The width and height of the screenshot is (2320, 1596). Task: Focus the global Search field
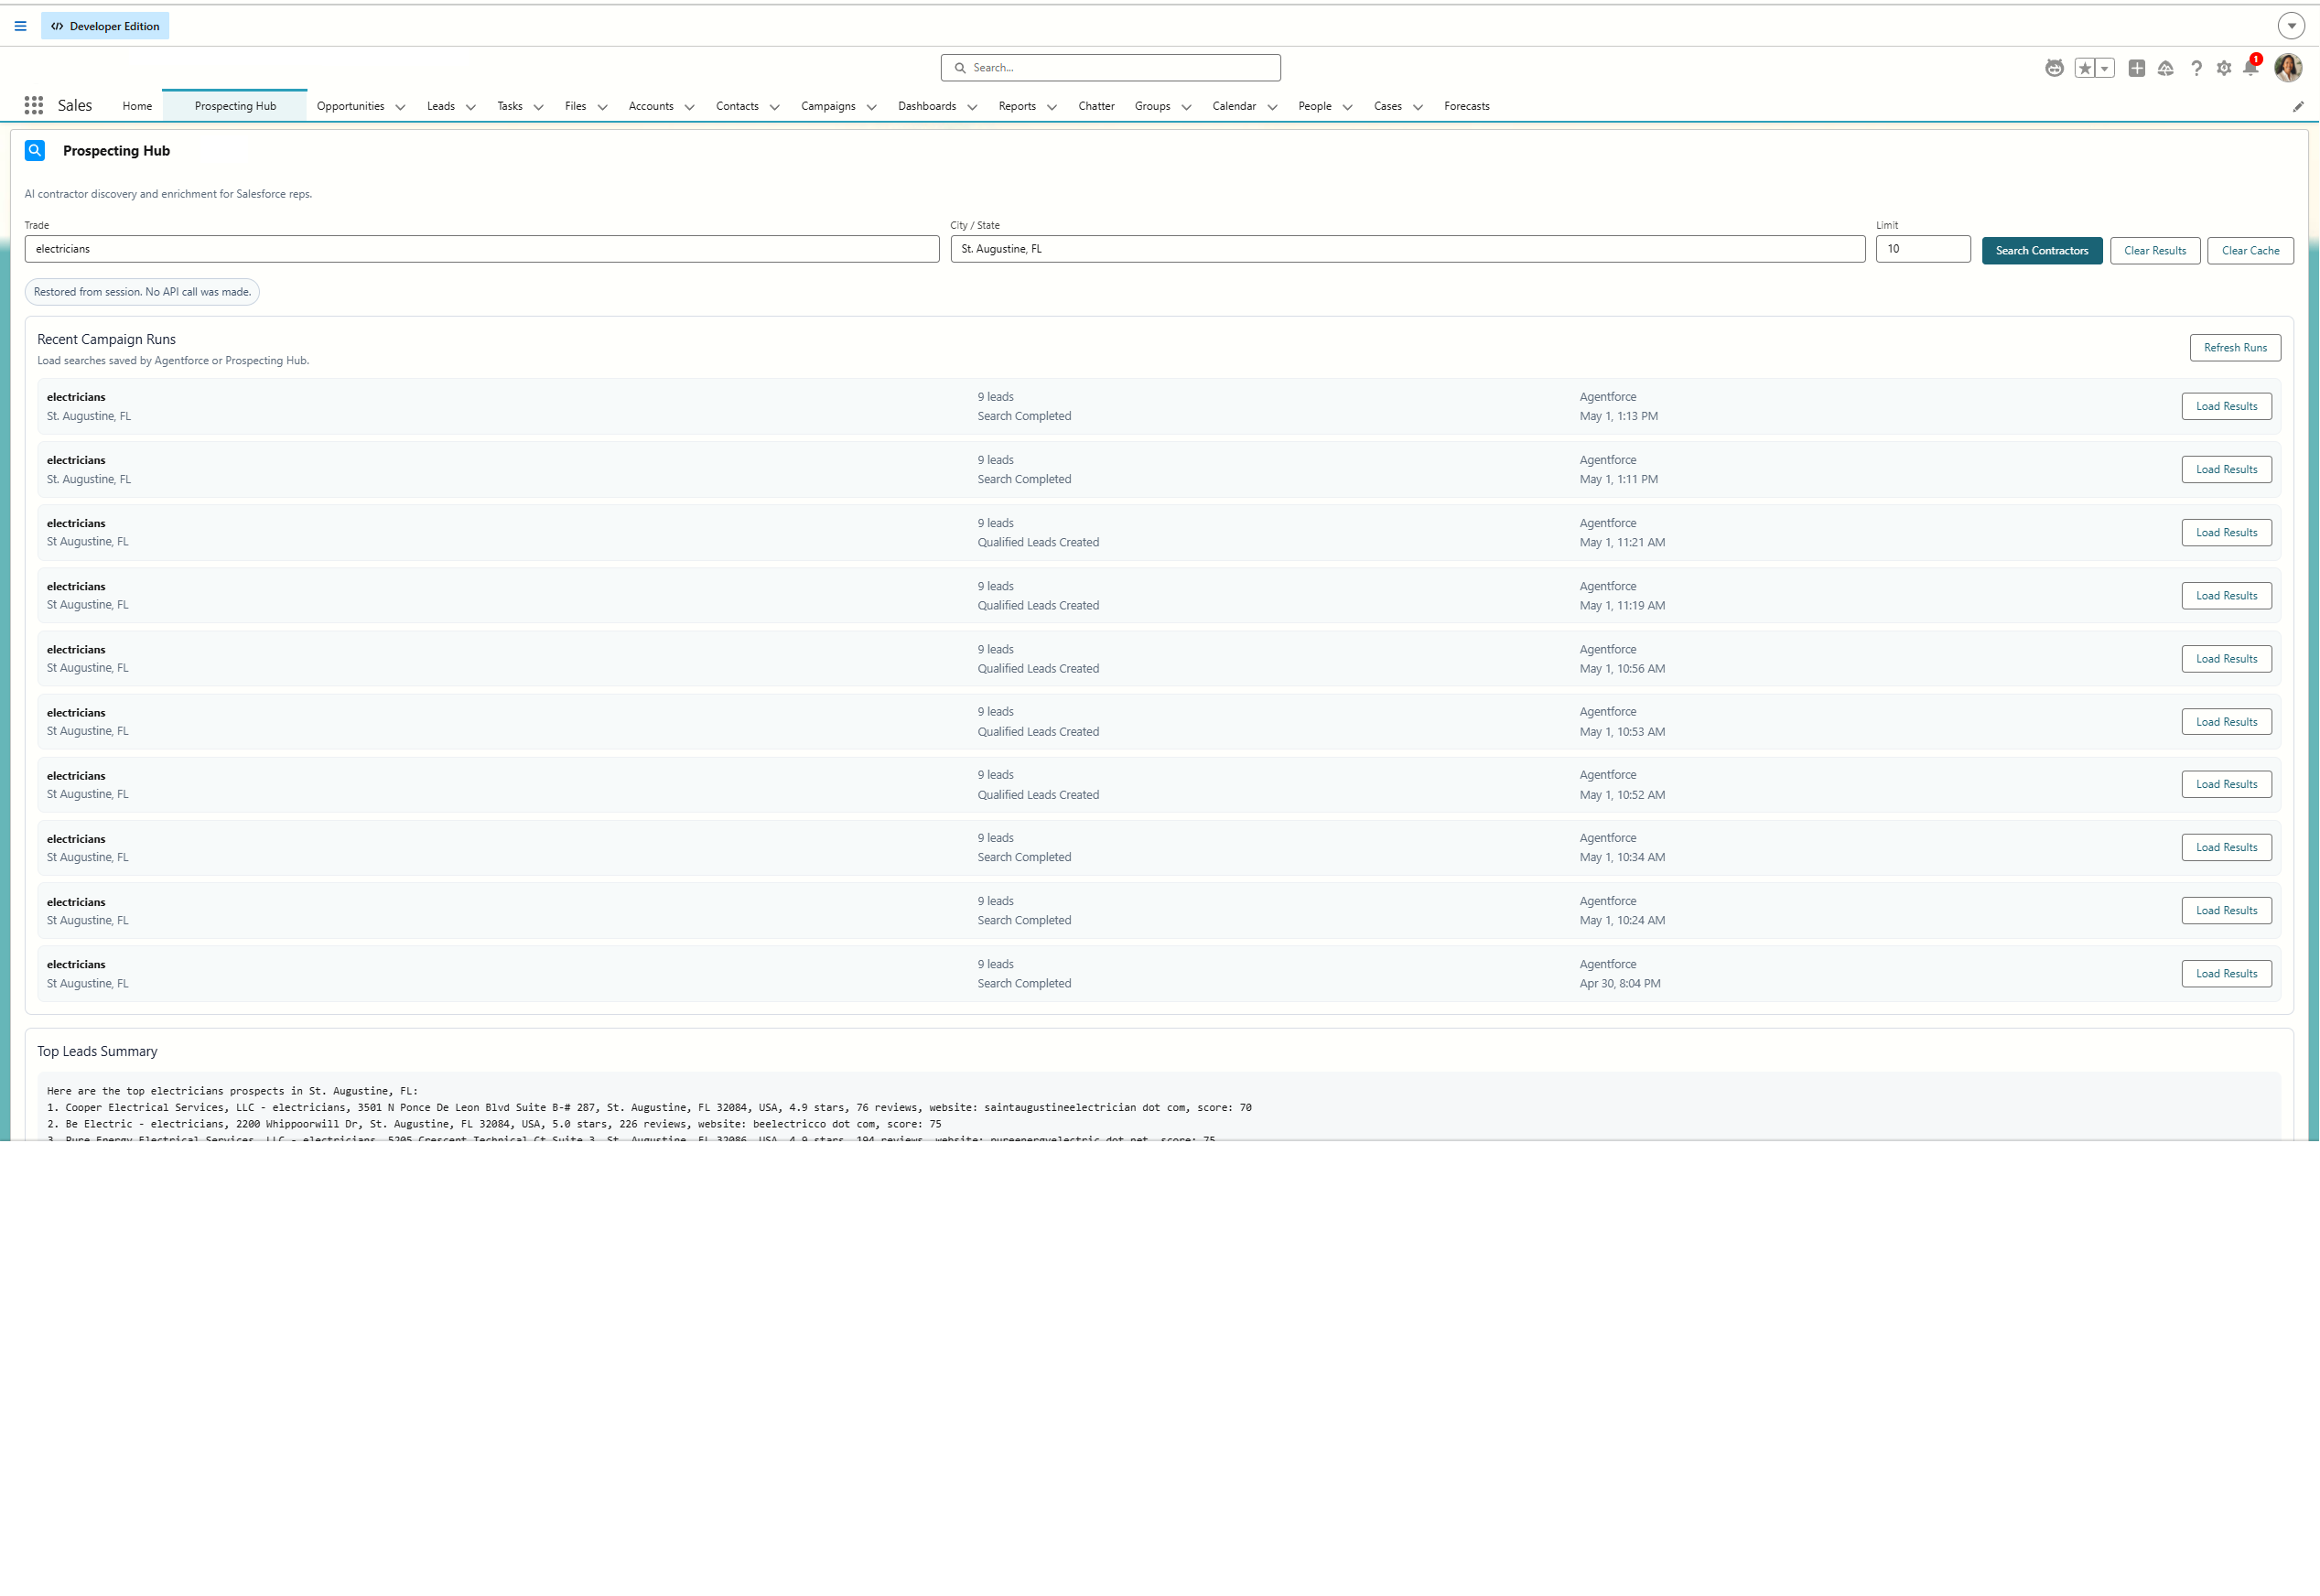coord(1110,68)
